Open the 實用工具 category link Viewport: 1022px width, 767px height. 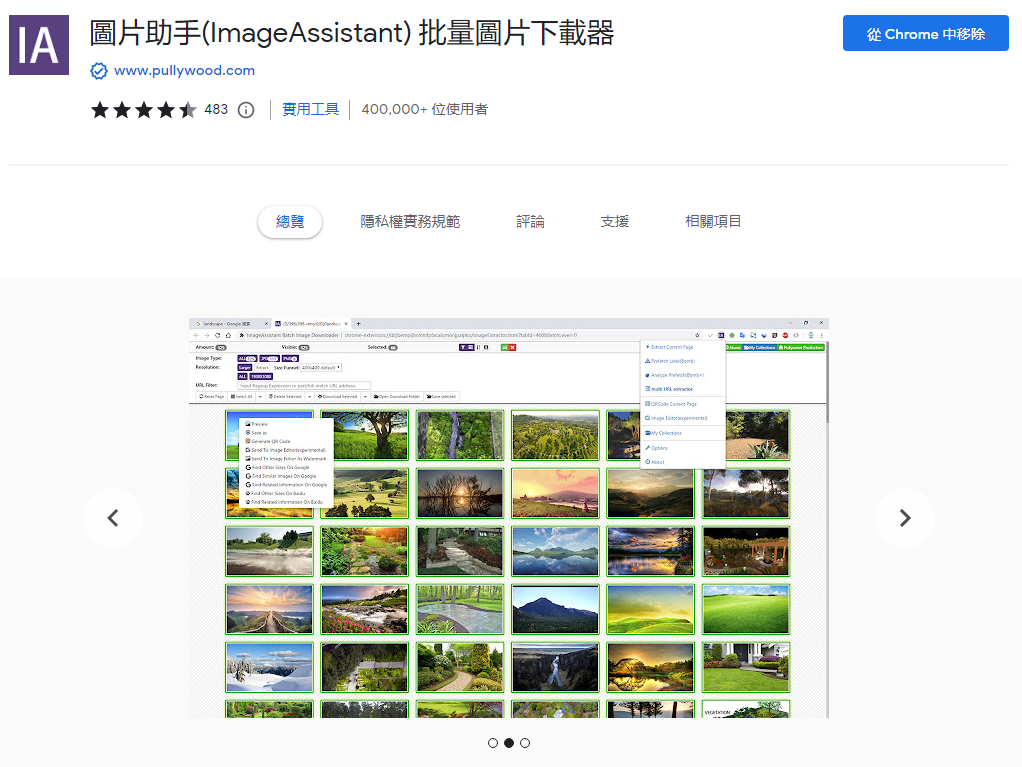tap(310, 110)
